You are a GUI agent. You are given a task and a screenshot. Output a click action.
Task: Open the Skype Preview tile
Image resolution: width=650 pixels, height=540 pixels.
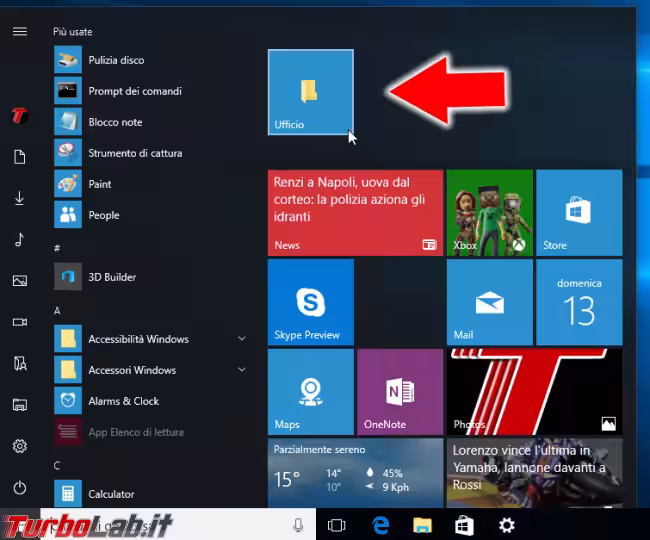tap(310, 301)
